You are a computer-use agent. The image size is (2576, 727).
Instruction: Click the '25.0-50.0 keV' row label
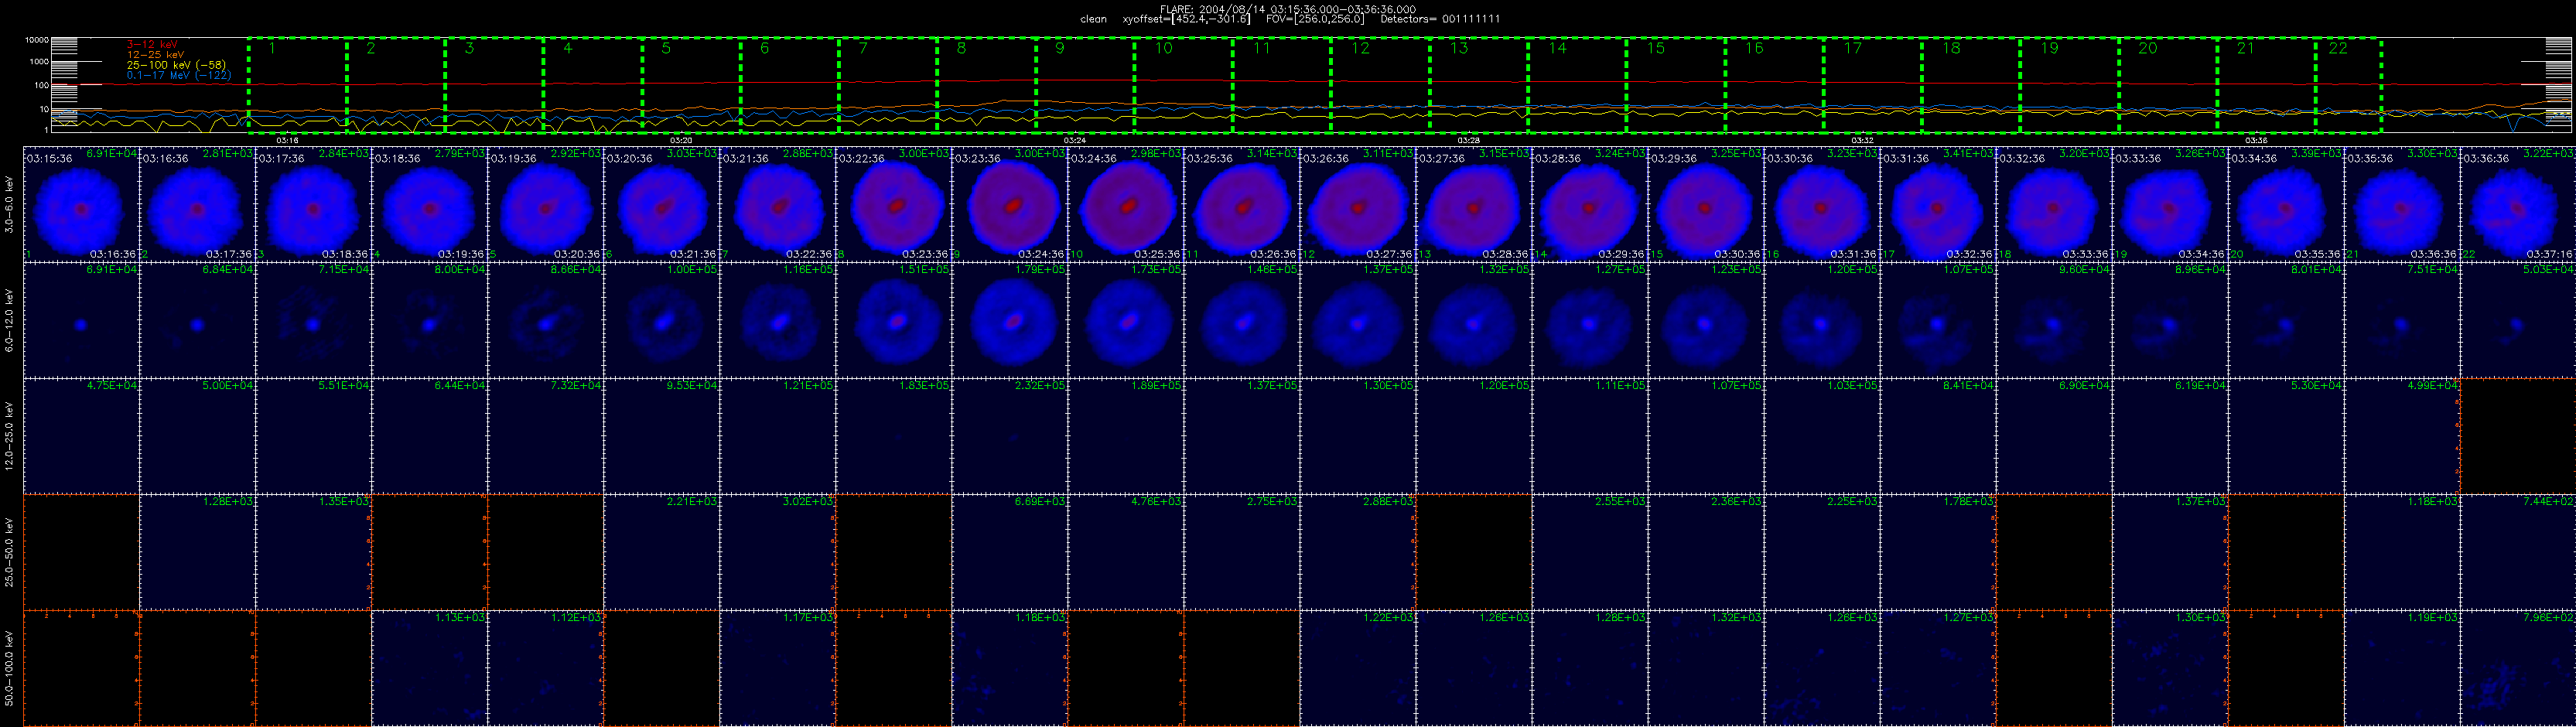(10, 552)
